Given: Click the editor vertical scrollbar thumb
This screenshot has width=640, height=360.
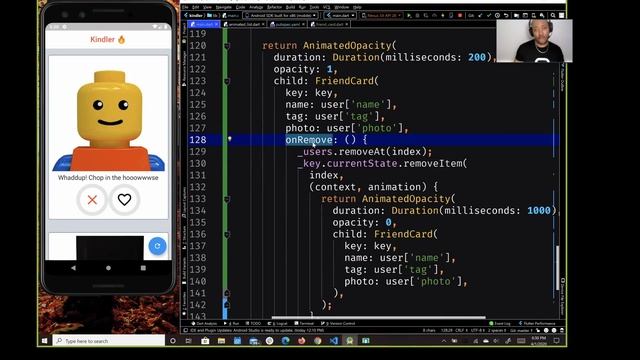Looking at the screenshot, I should pos(558,267).
